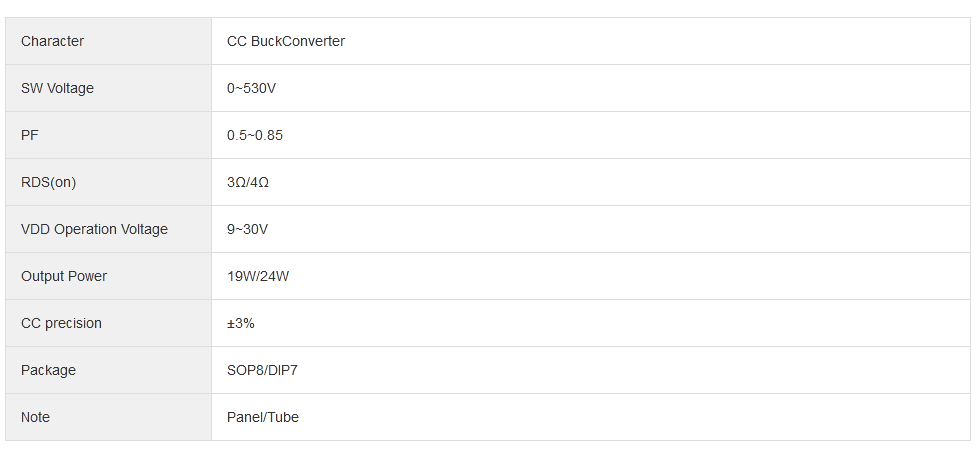Click the Package label cell
The height and width of the screenshot is (449, 980).
coord(48,370)
